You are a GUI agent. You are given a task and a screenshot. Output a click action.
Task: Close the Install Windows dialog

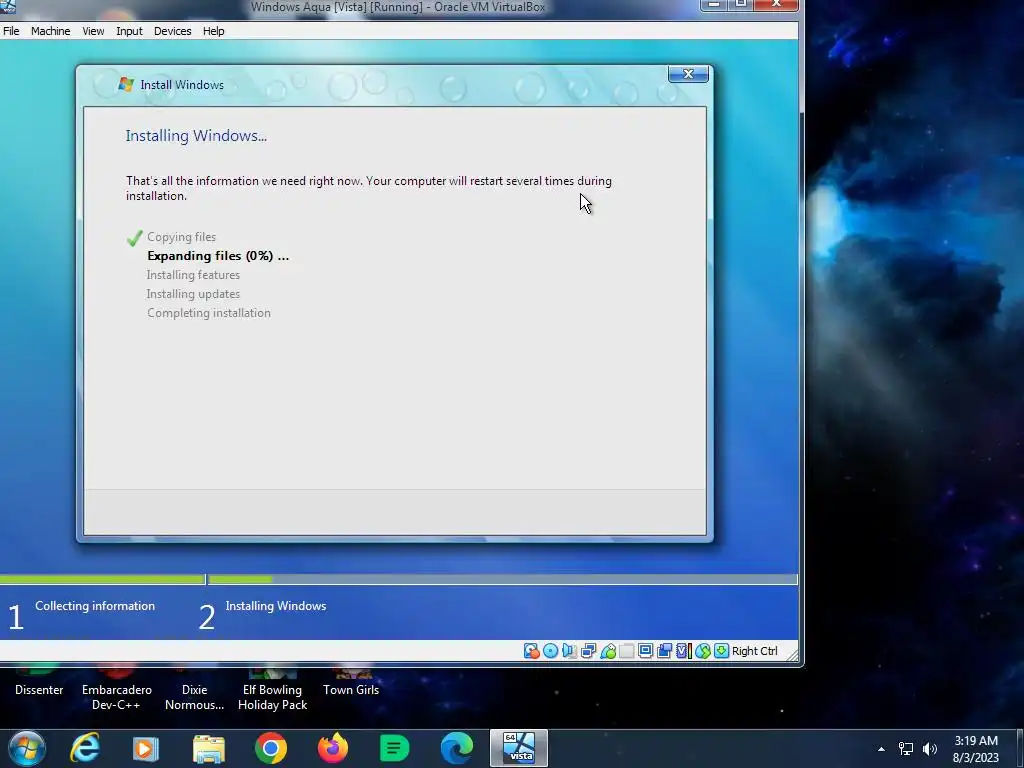pos(688,74)
